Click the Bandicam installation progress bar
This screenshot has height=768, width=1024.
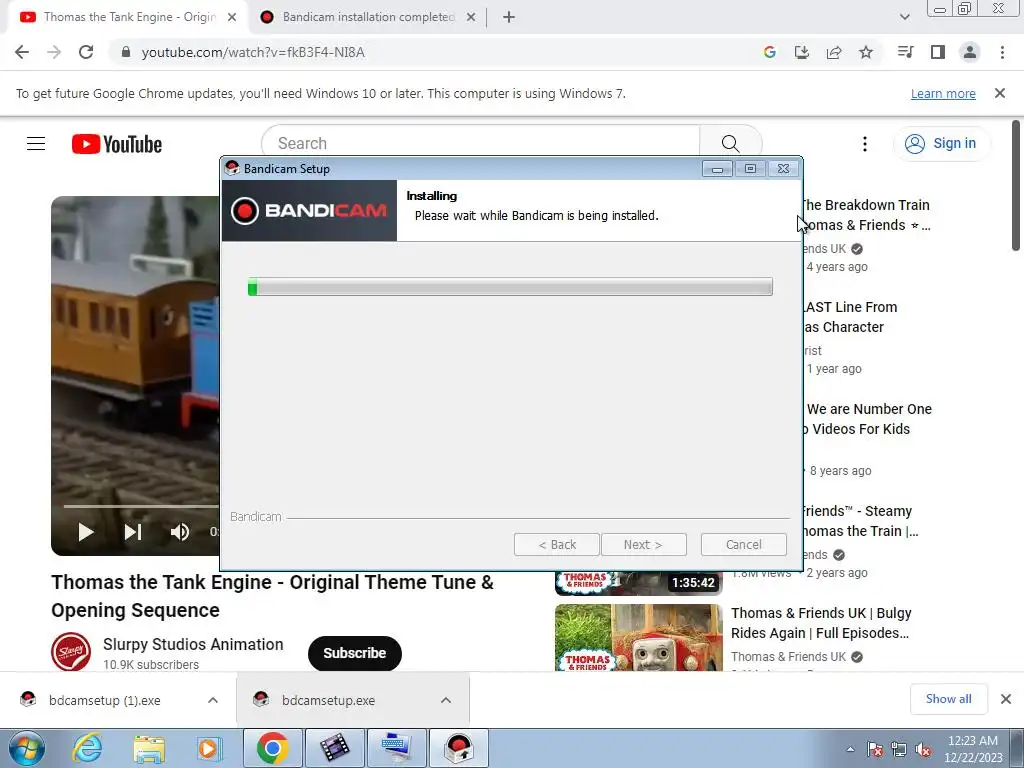[510, 287]
